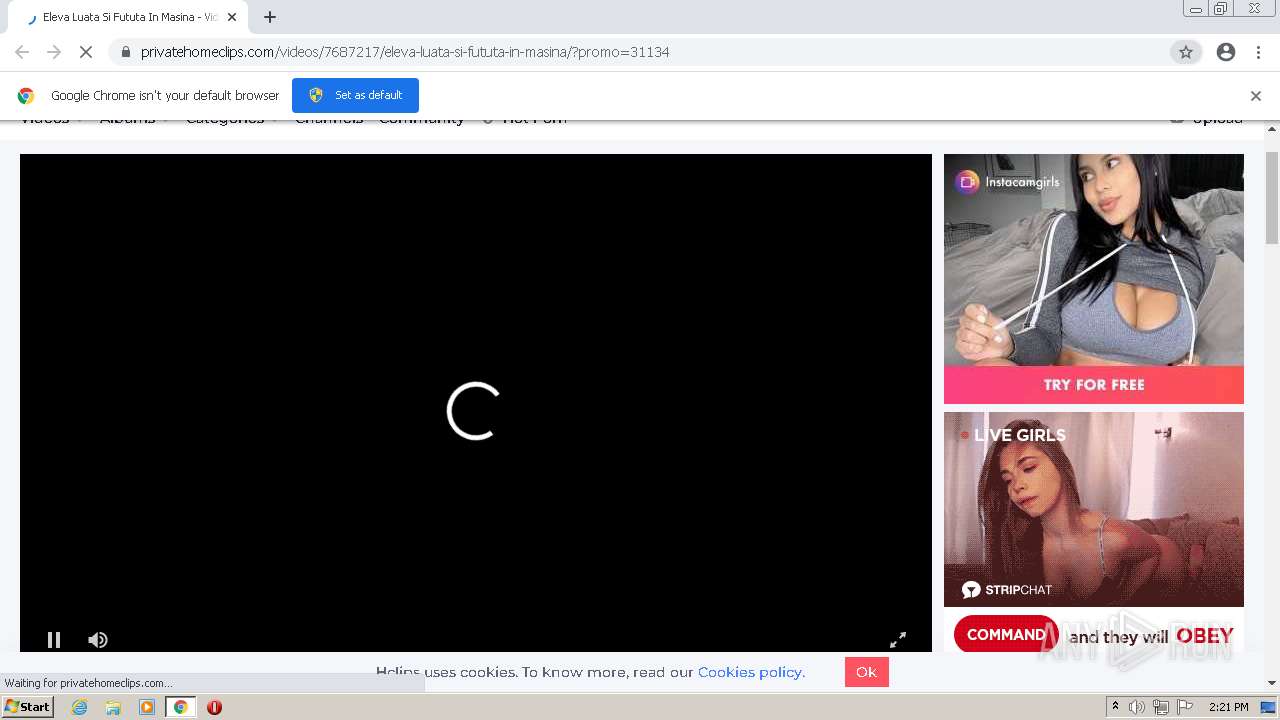The image size is (1280, 720).
Task: Mute the video player volume
Action: coord(97,640)
